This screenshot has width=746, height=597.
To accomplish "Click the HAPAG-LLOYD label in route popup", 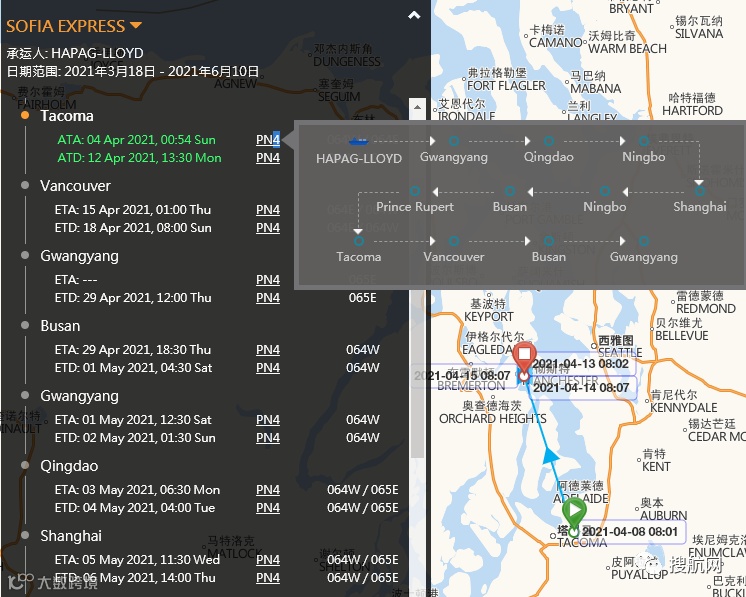I will [359, 158].
